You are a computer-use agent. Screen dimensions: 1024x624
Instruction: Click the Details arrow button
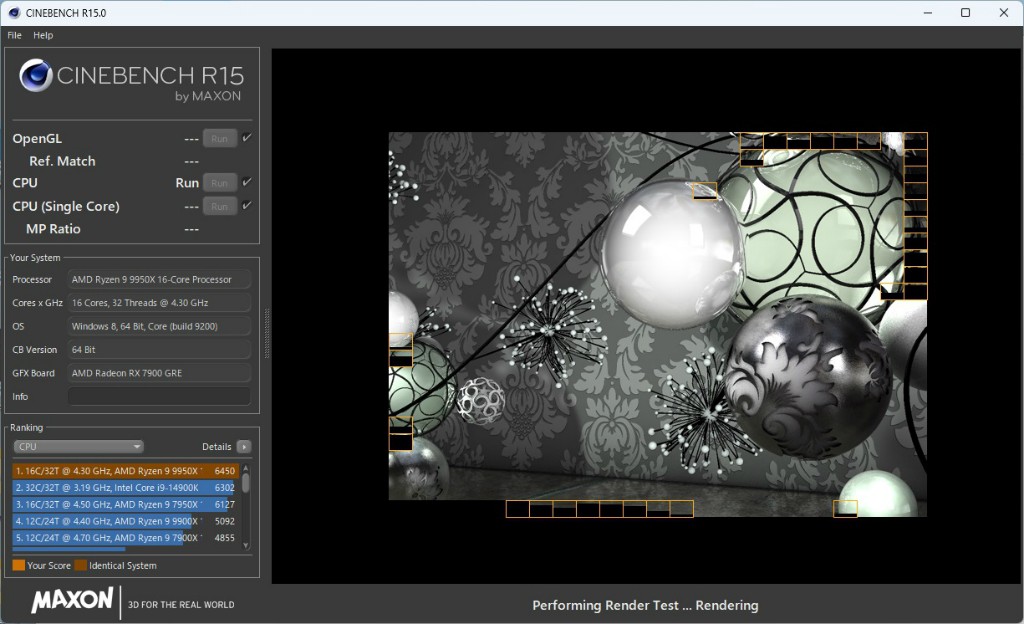coord(243,447)
